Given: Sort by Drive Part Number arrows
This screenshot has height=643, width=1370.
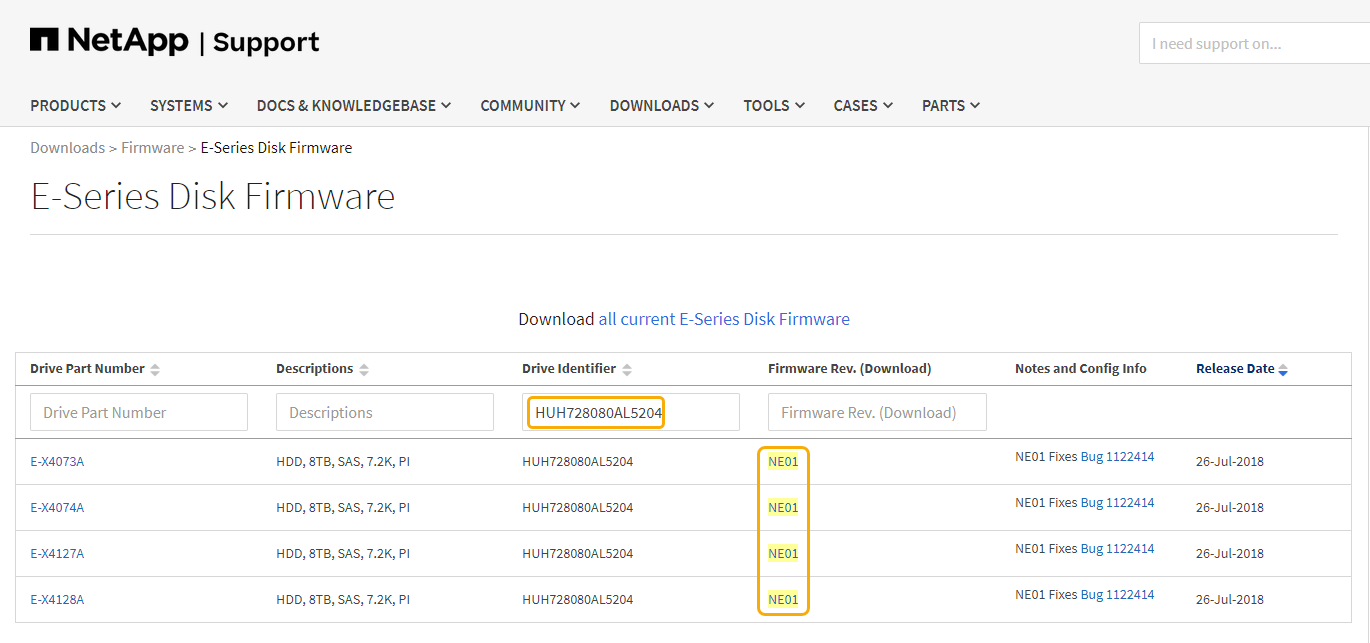Looking at the screenshot, I should [155, 369].
